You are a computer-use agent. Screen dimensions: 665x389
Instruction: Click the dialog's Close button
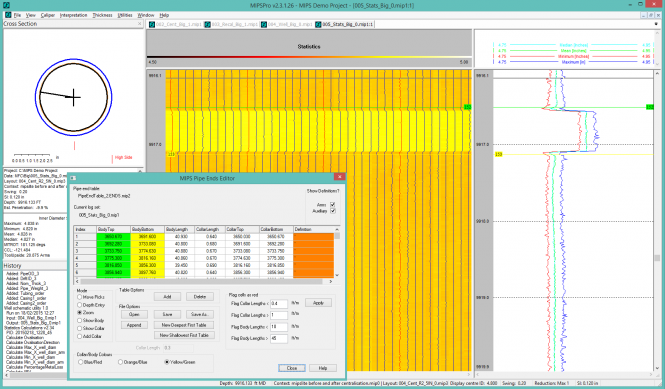pyautogui.click(x=292, y=368)
